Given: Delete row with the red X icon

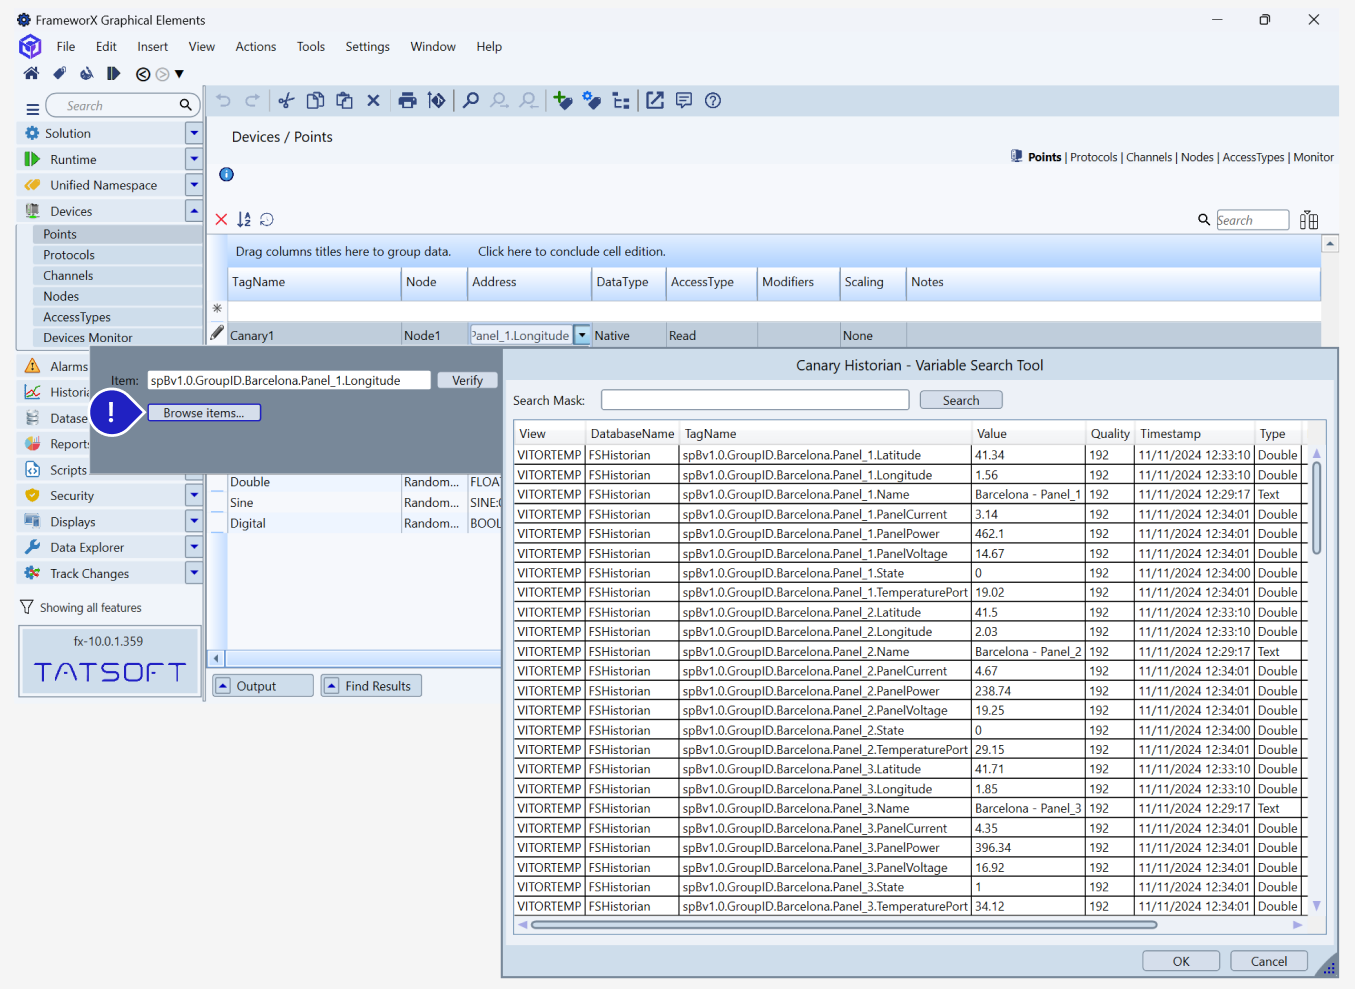Looking at the screenshot, I should point(222,220).
